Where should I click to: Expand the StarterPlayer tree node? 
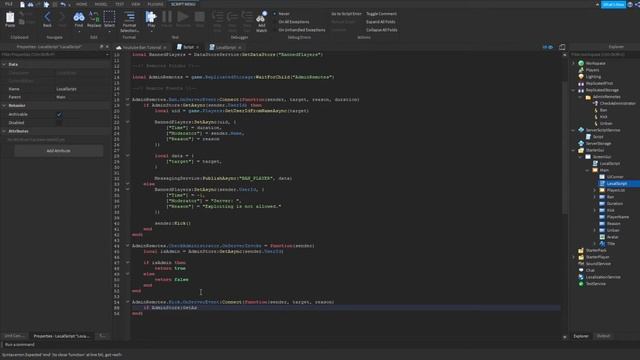coord(573,257)
